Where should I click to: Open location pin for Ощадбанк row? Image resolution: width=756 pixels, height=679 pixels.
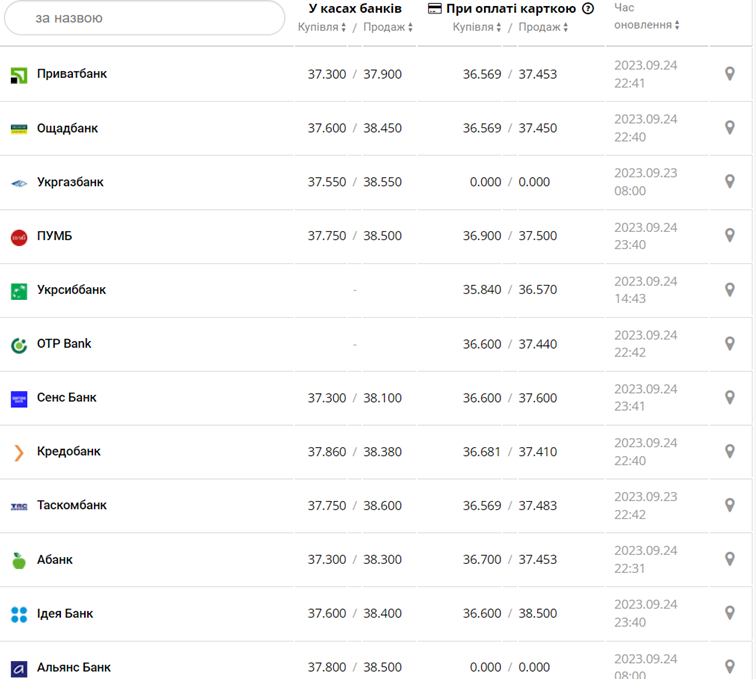(730, 128)
